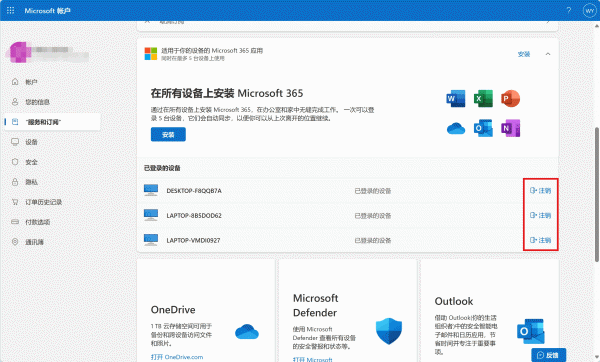Click the Word app icon
Viewport: 600px width, 362px height.
(x=455, y=99)
